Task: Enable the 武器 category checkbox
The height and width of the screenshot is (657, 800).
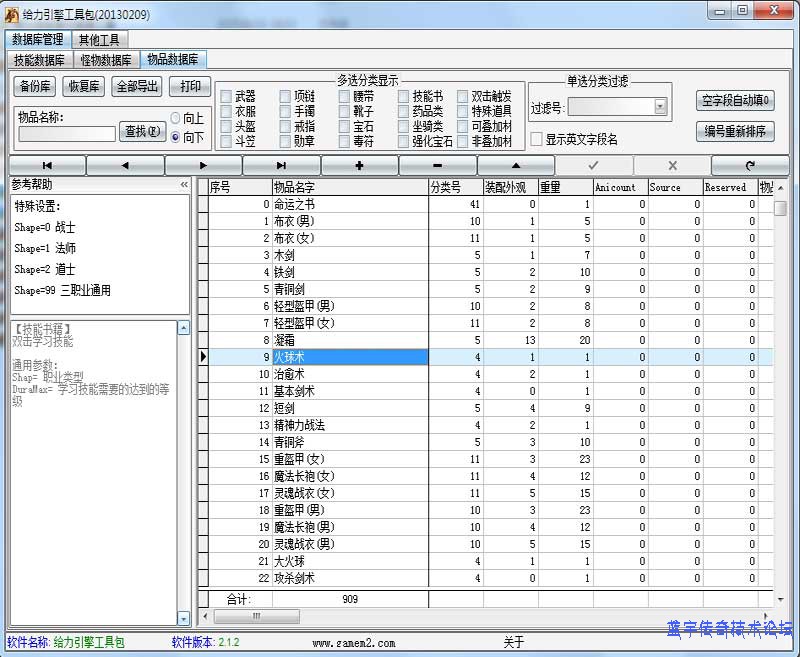Action: (x=225, y=97)
